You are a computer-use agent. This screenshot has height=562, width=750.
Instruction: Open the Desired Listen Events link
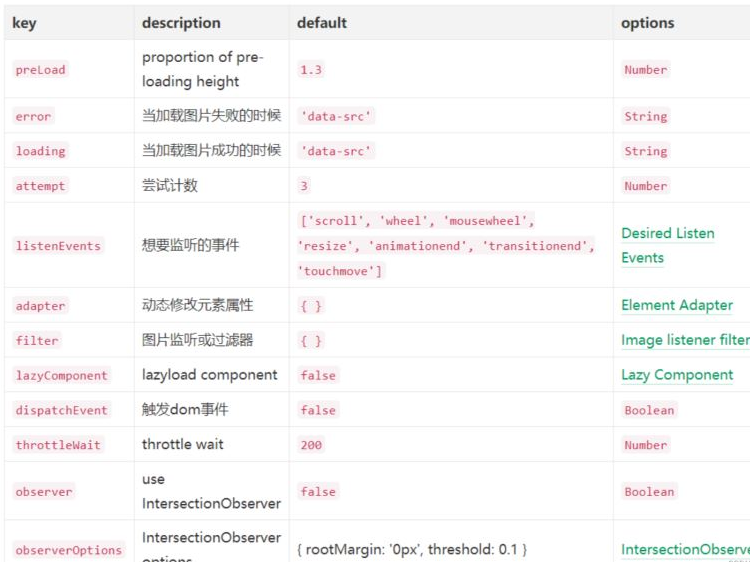coord(667,245)
